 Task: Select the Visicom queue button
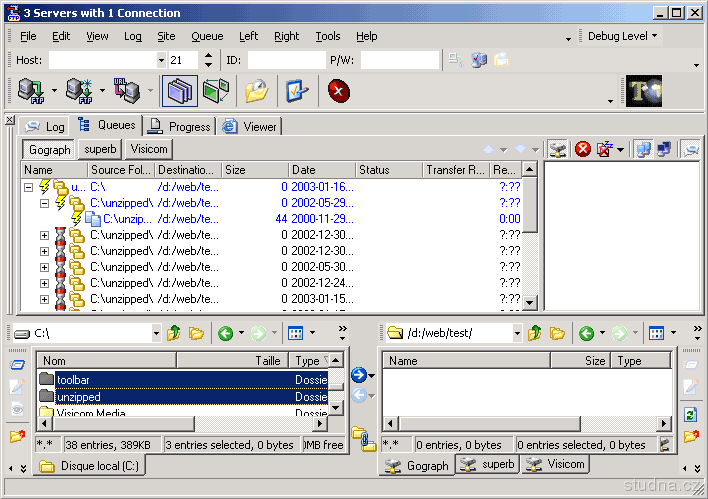point(148,149)
